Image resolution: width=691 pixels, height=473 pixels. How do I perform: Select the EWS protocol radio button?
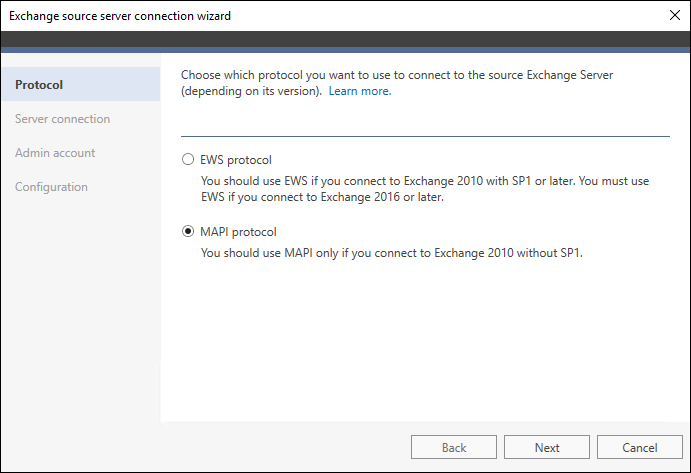click(x=188, y=159)
